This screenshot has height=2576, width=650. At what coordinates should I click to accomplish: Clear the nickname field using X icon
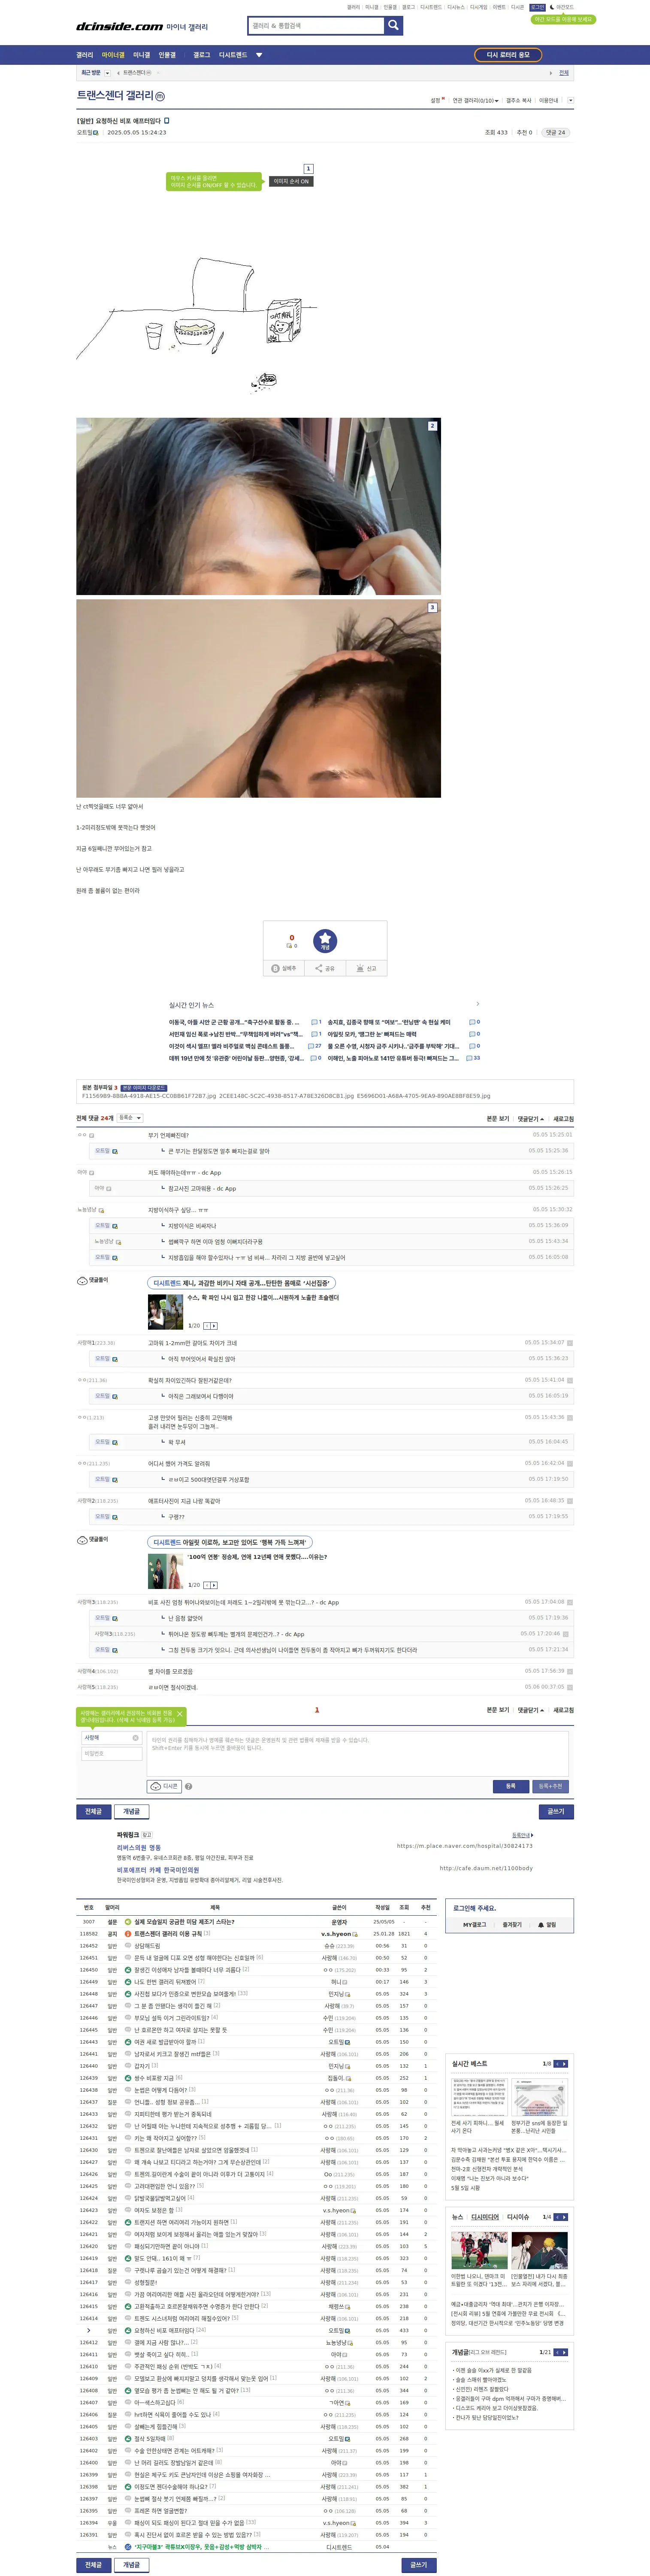tap(136, 1738)
